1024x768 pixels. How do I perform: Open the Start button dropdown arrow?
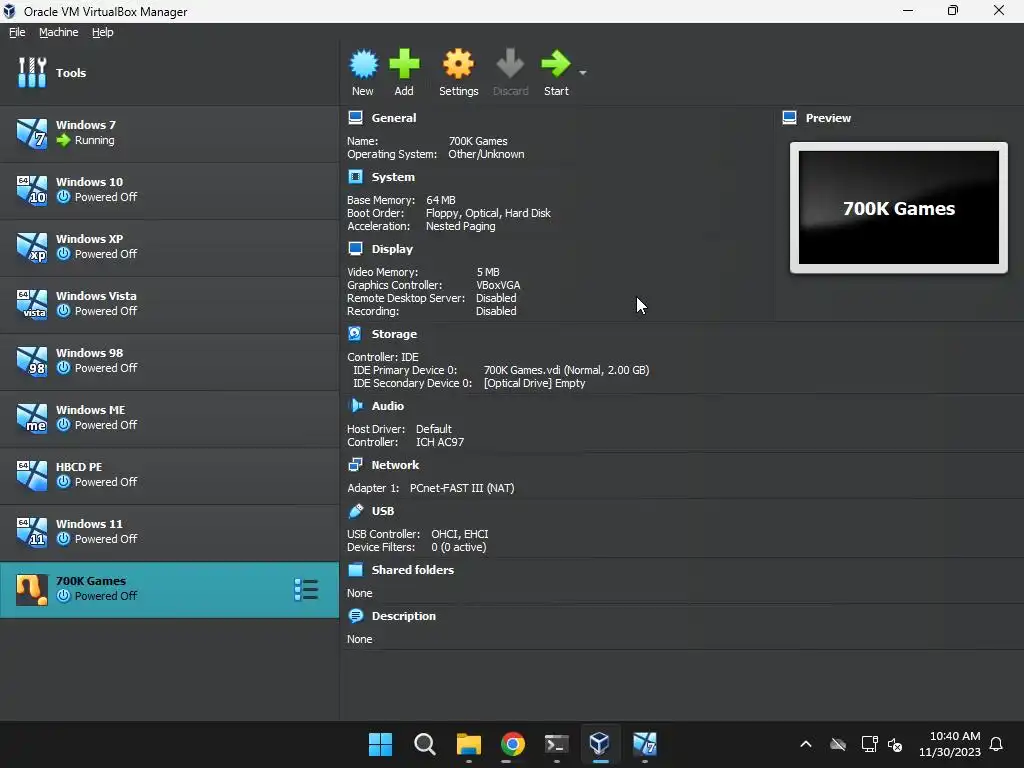pos(583,72)
